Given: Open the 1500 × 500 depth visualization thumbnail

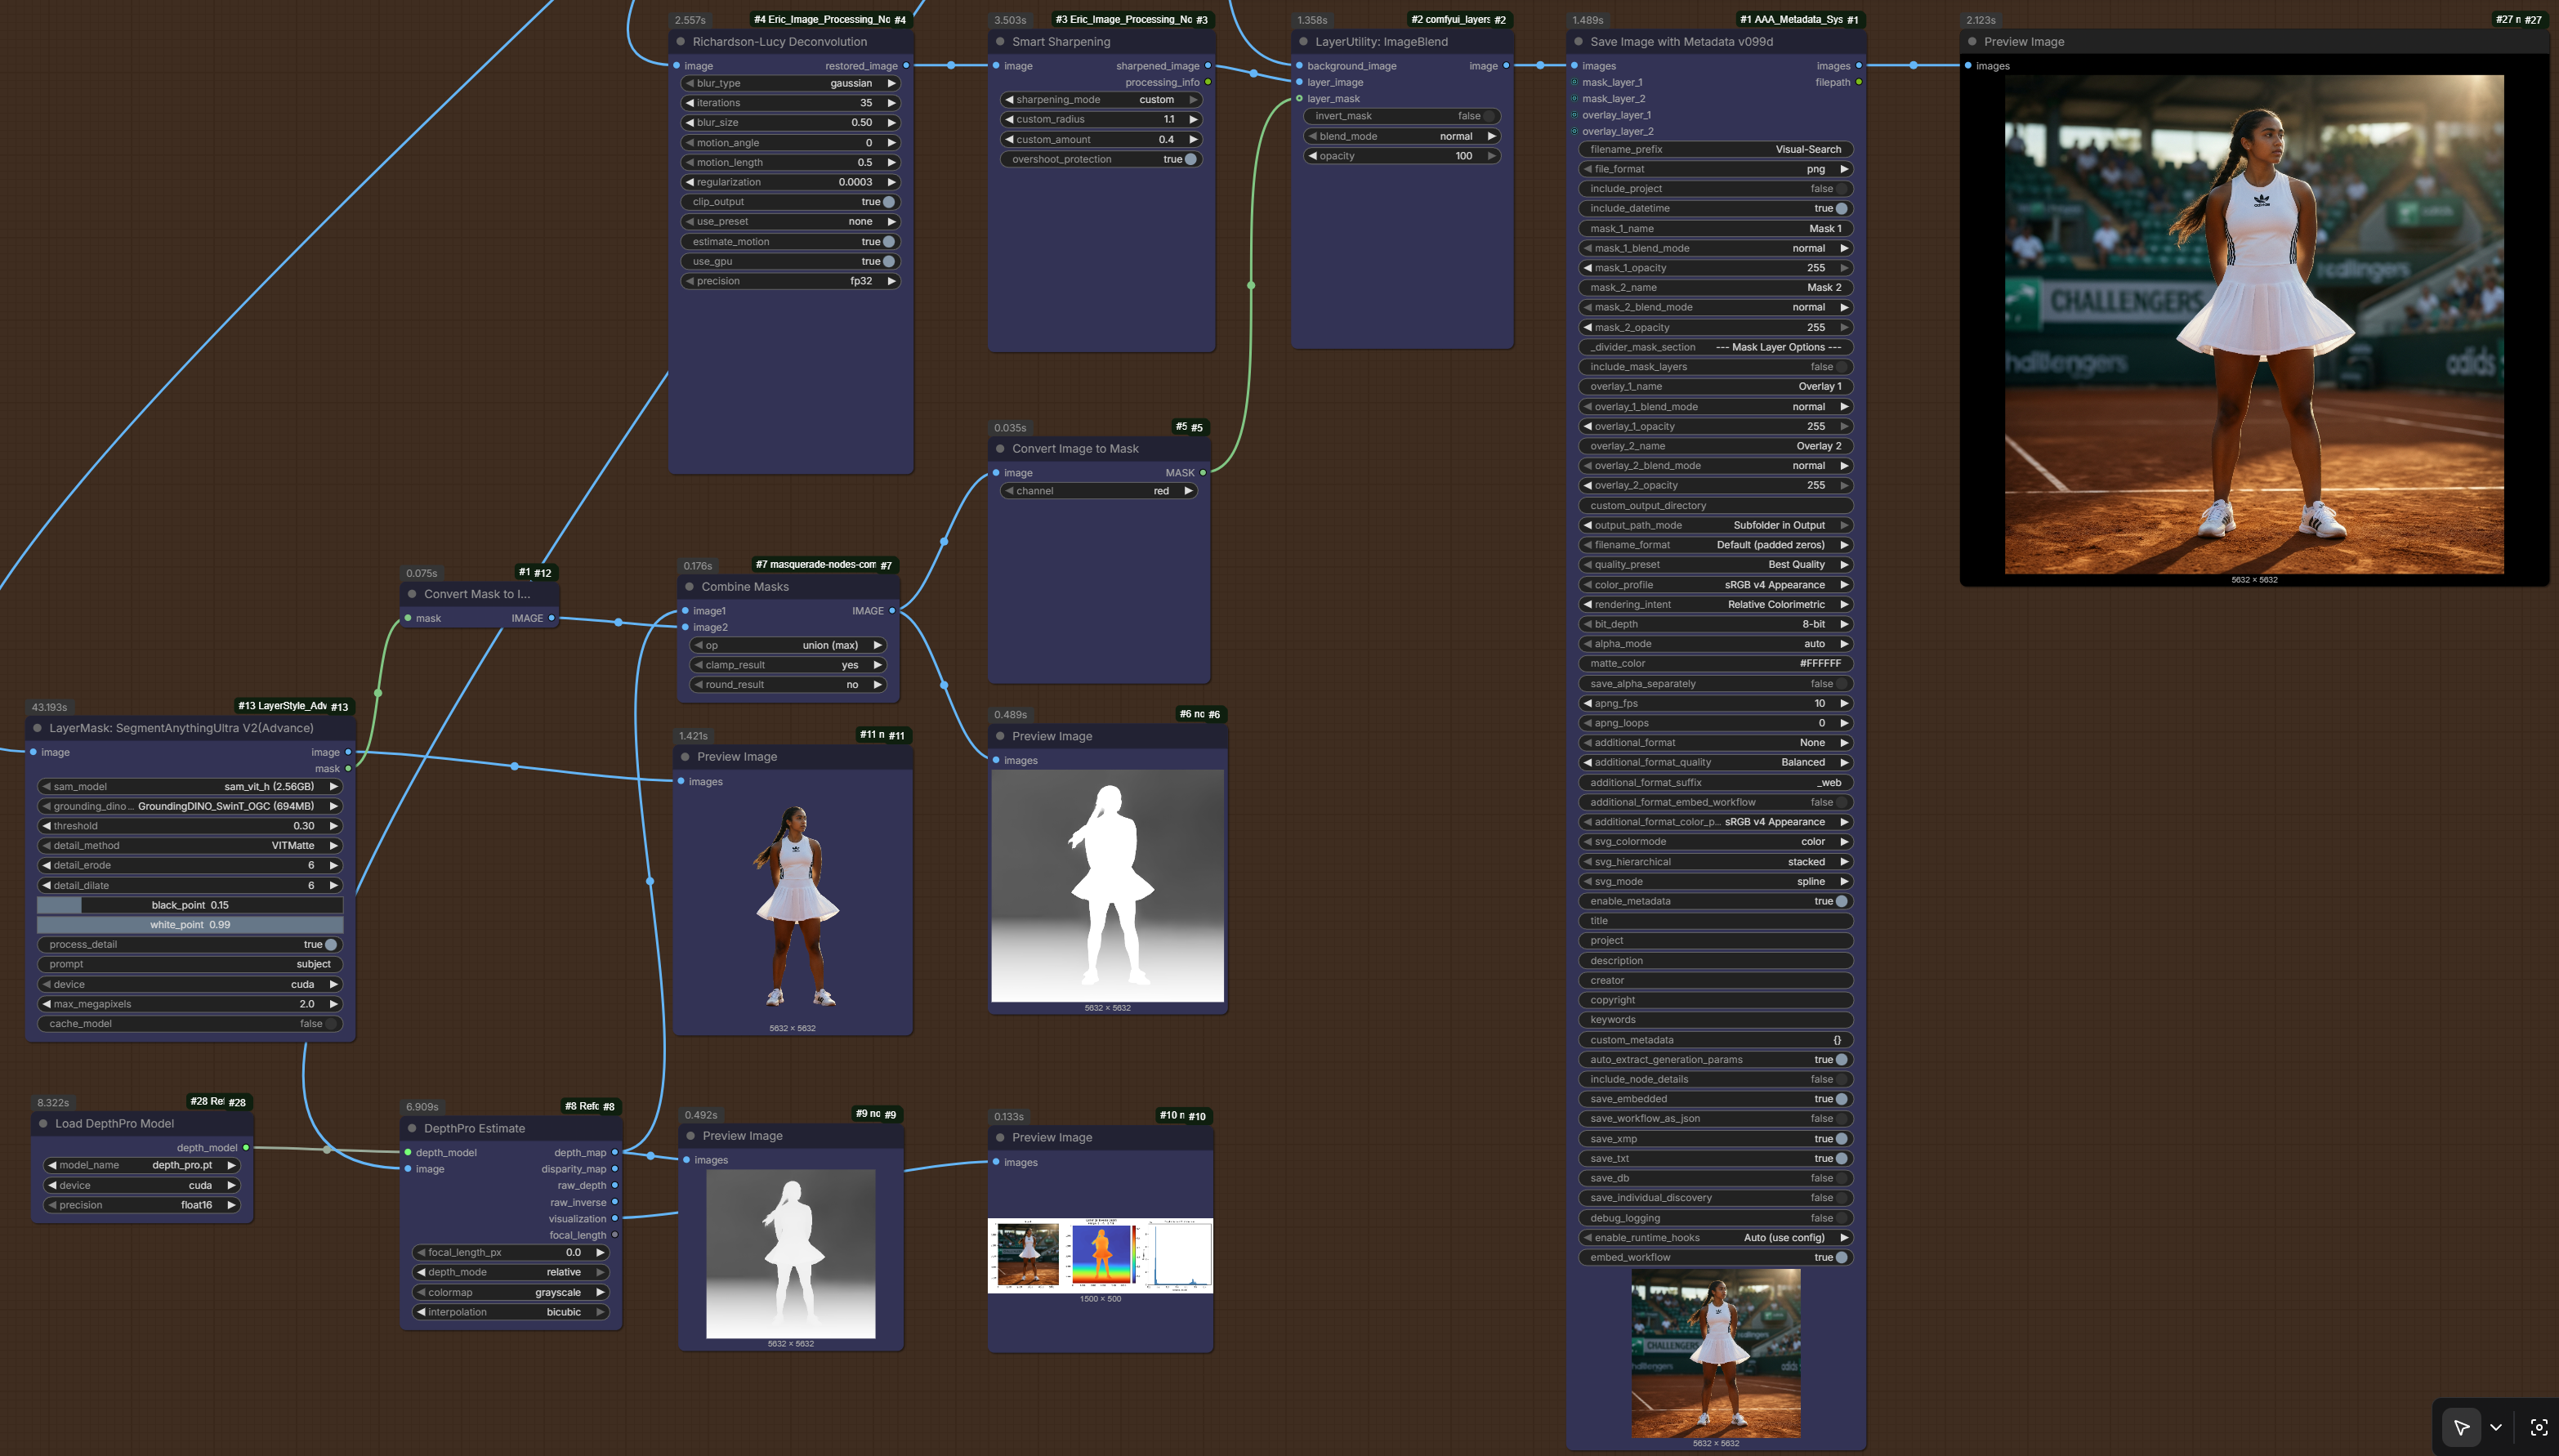Looking at the screenshot, I should (x=1100, y=1256).
